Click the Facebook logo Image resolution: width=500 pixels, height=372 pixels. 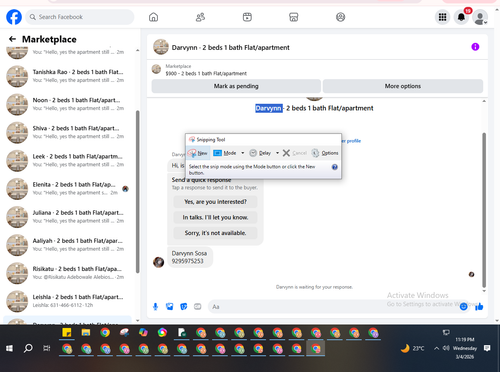[x=14, y=17]
